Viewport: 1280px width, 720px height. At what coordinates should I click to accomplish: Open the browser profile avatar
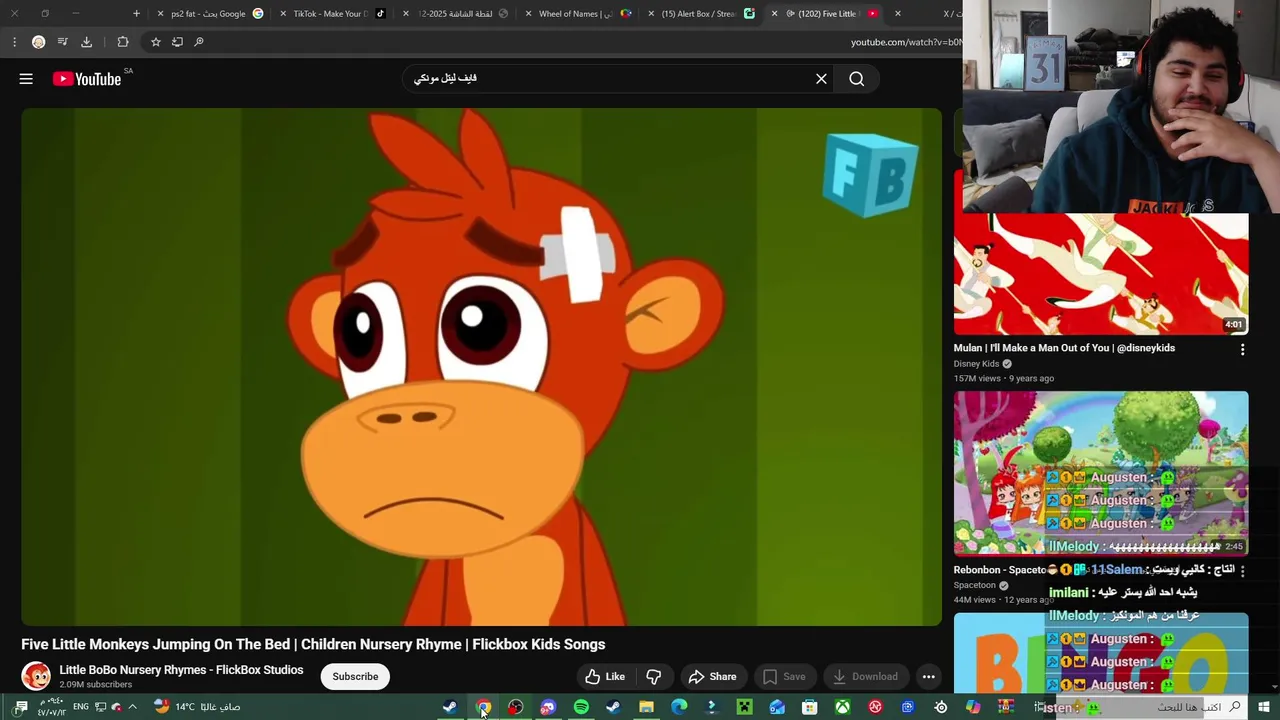coord(38,42)
